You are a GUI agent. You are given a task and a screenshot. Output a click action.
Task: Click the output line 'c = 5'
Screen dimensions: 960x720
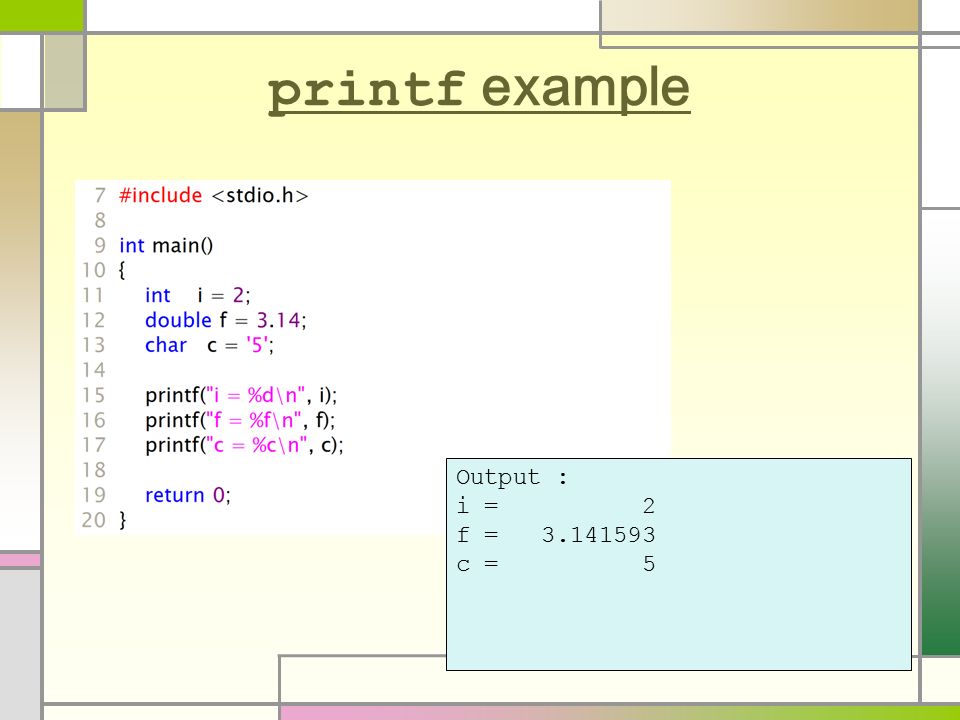click(x=556, y=564)
